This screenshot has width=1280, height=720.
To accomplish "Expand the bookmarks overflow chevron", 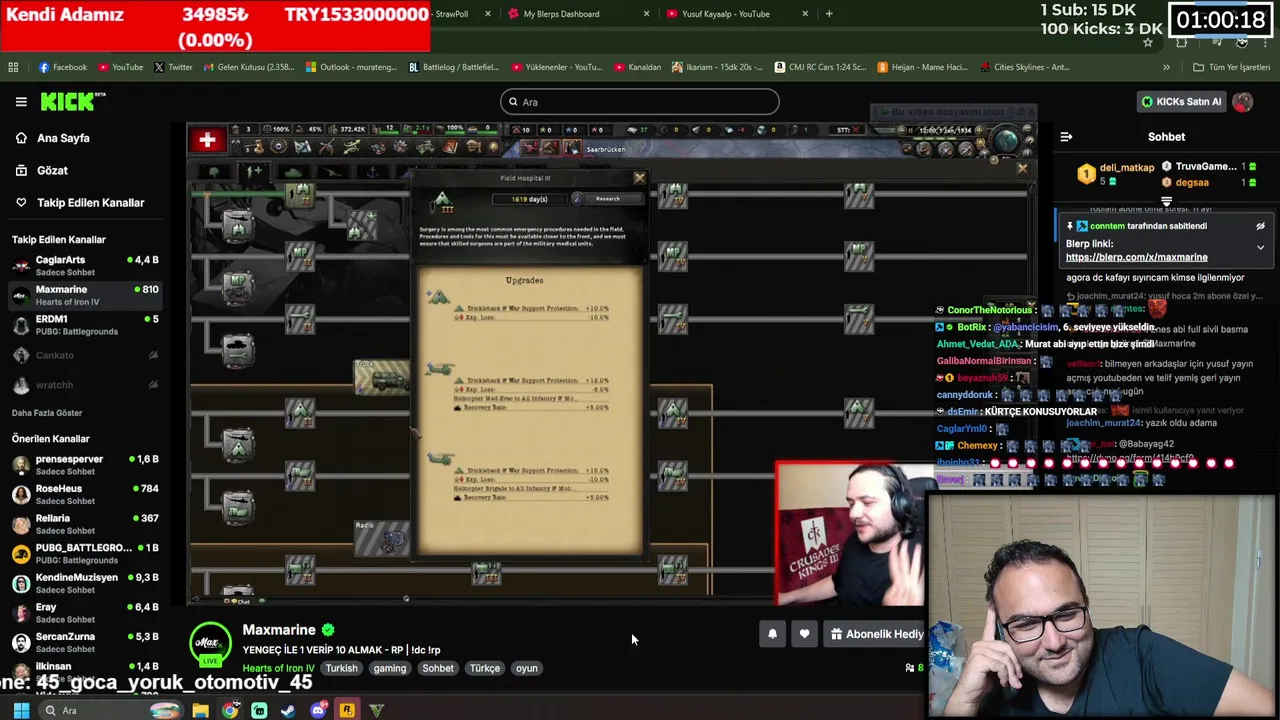I will 1166,67.
